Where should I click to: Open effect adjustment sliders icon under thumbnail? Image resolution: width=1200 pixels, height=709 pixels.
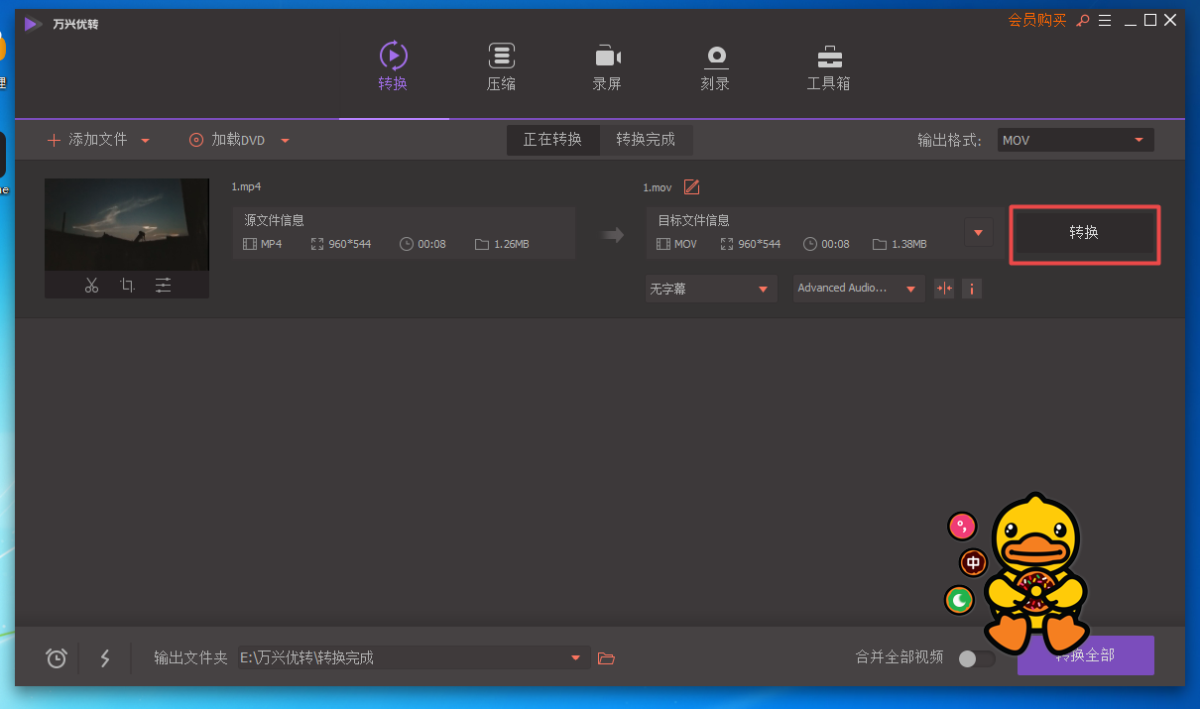pos(163,286)
